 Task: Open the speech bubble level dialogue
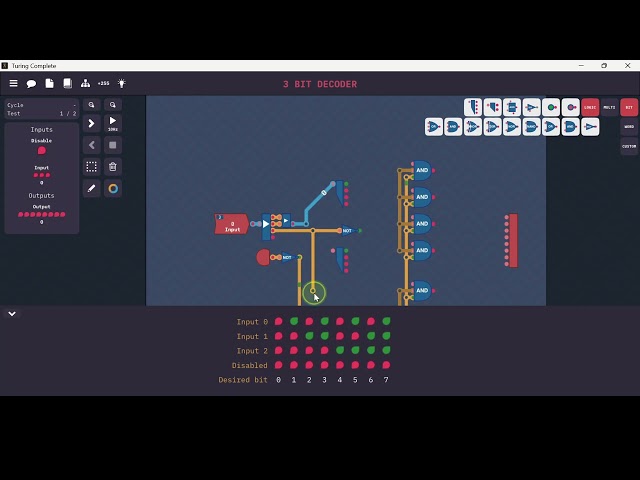(31, 84)
